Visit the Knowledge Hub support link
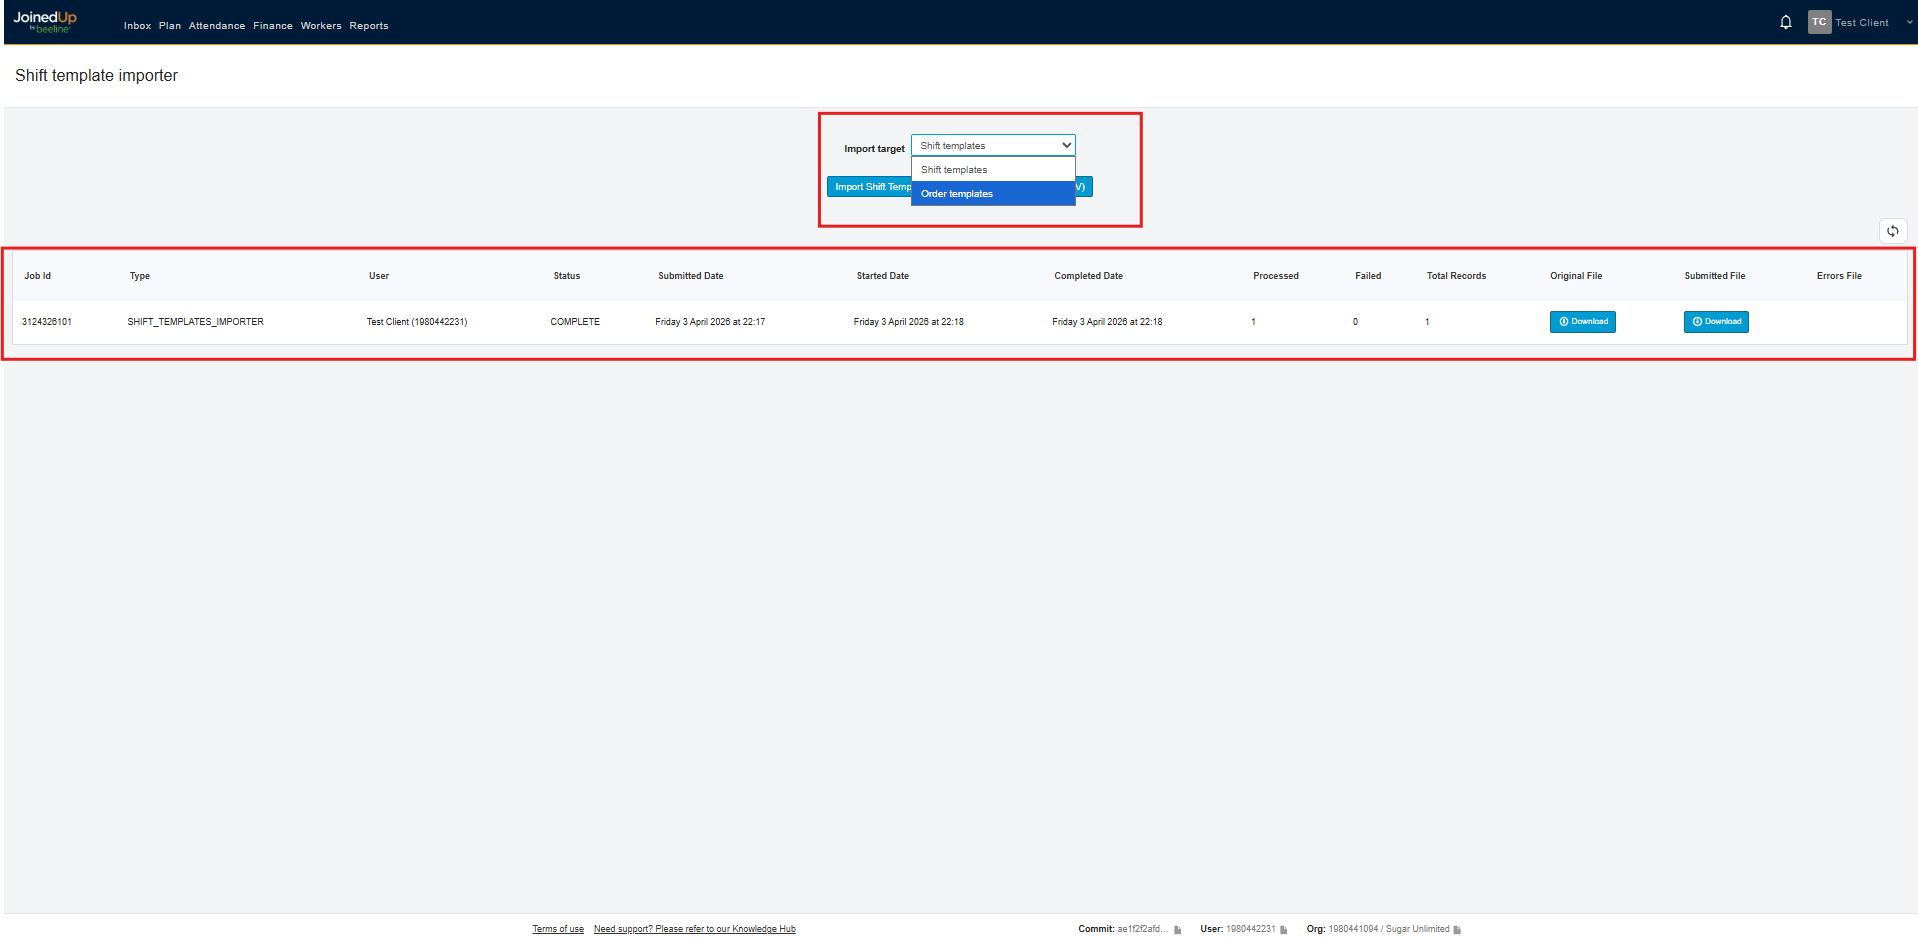Viewport: 1918px width, 940px height. [x=694, y=929]
